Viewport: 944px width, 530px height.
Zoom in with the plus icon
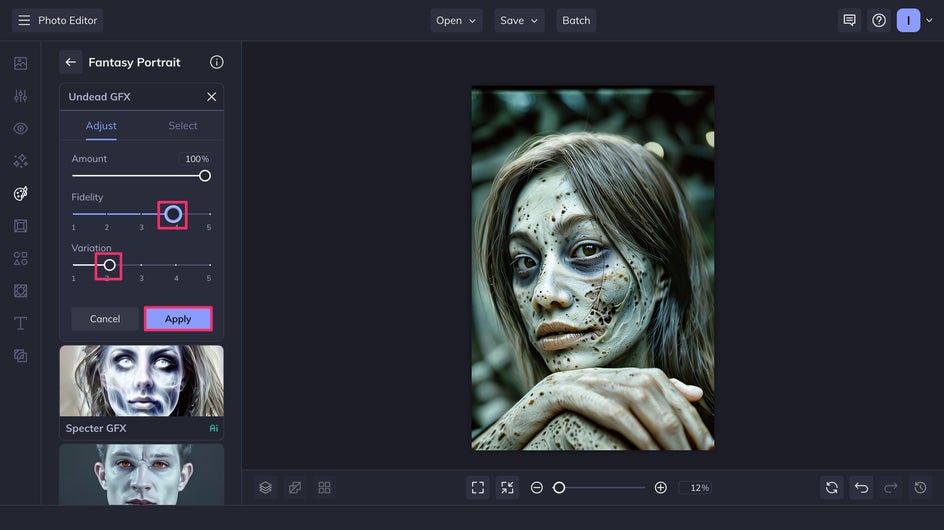660,487
